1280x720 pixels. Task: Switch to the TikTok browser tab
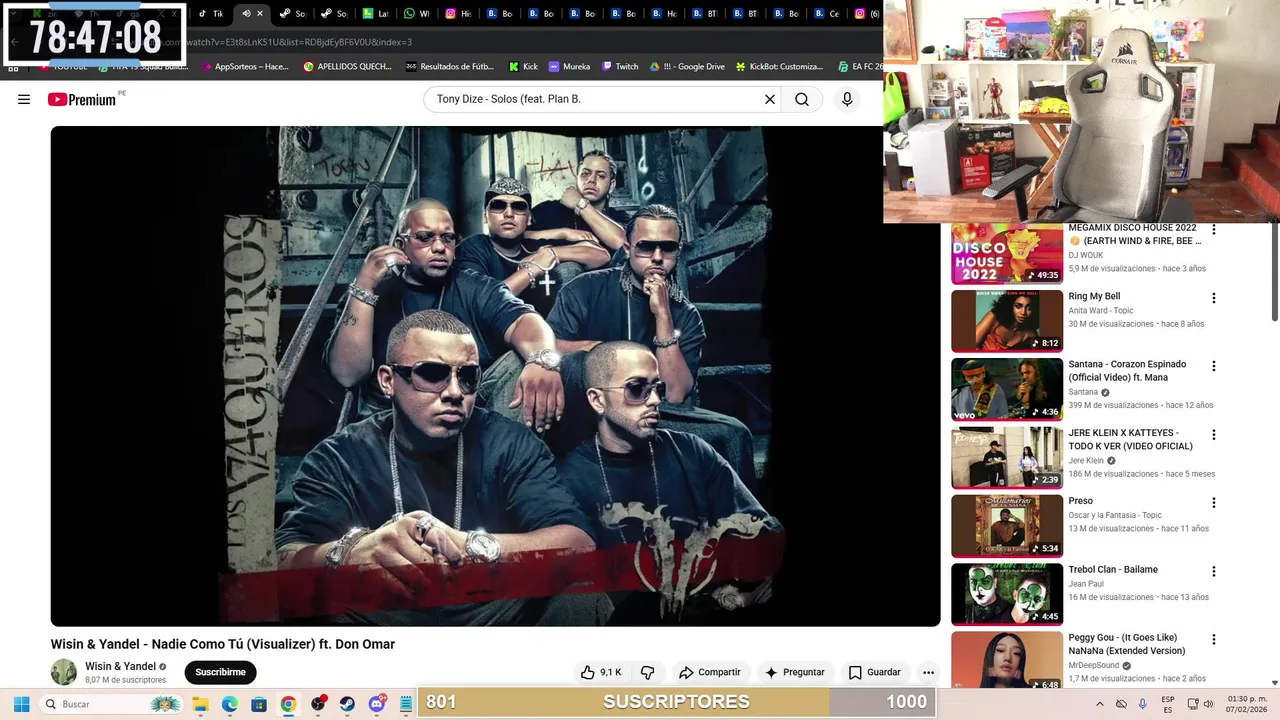point(210,13)
